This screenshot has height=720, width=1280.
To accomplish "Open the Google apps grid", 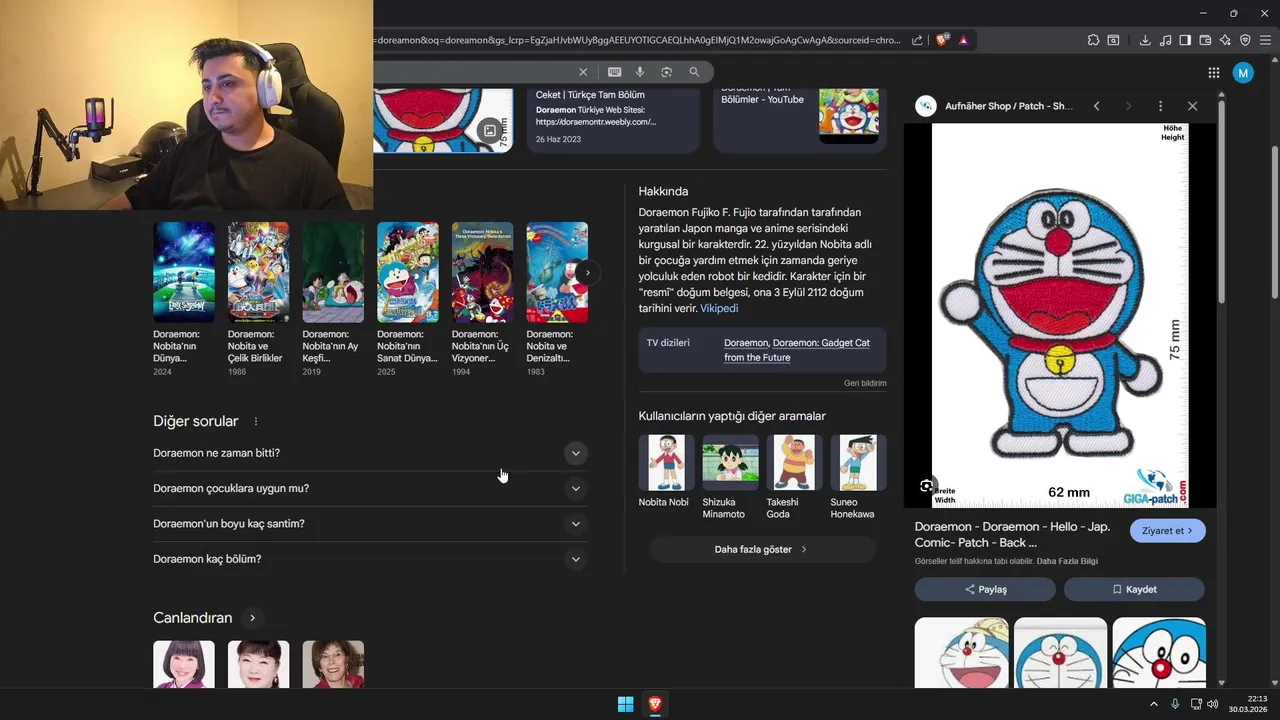I will point(1213,72).
